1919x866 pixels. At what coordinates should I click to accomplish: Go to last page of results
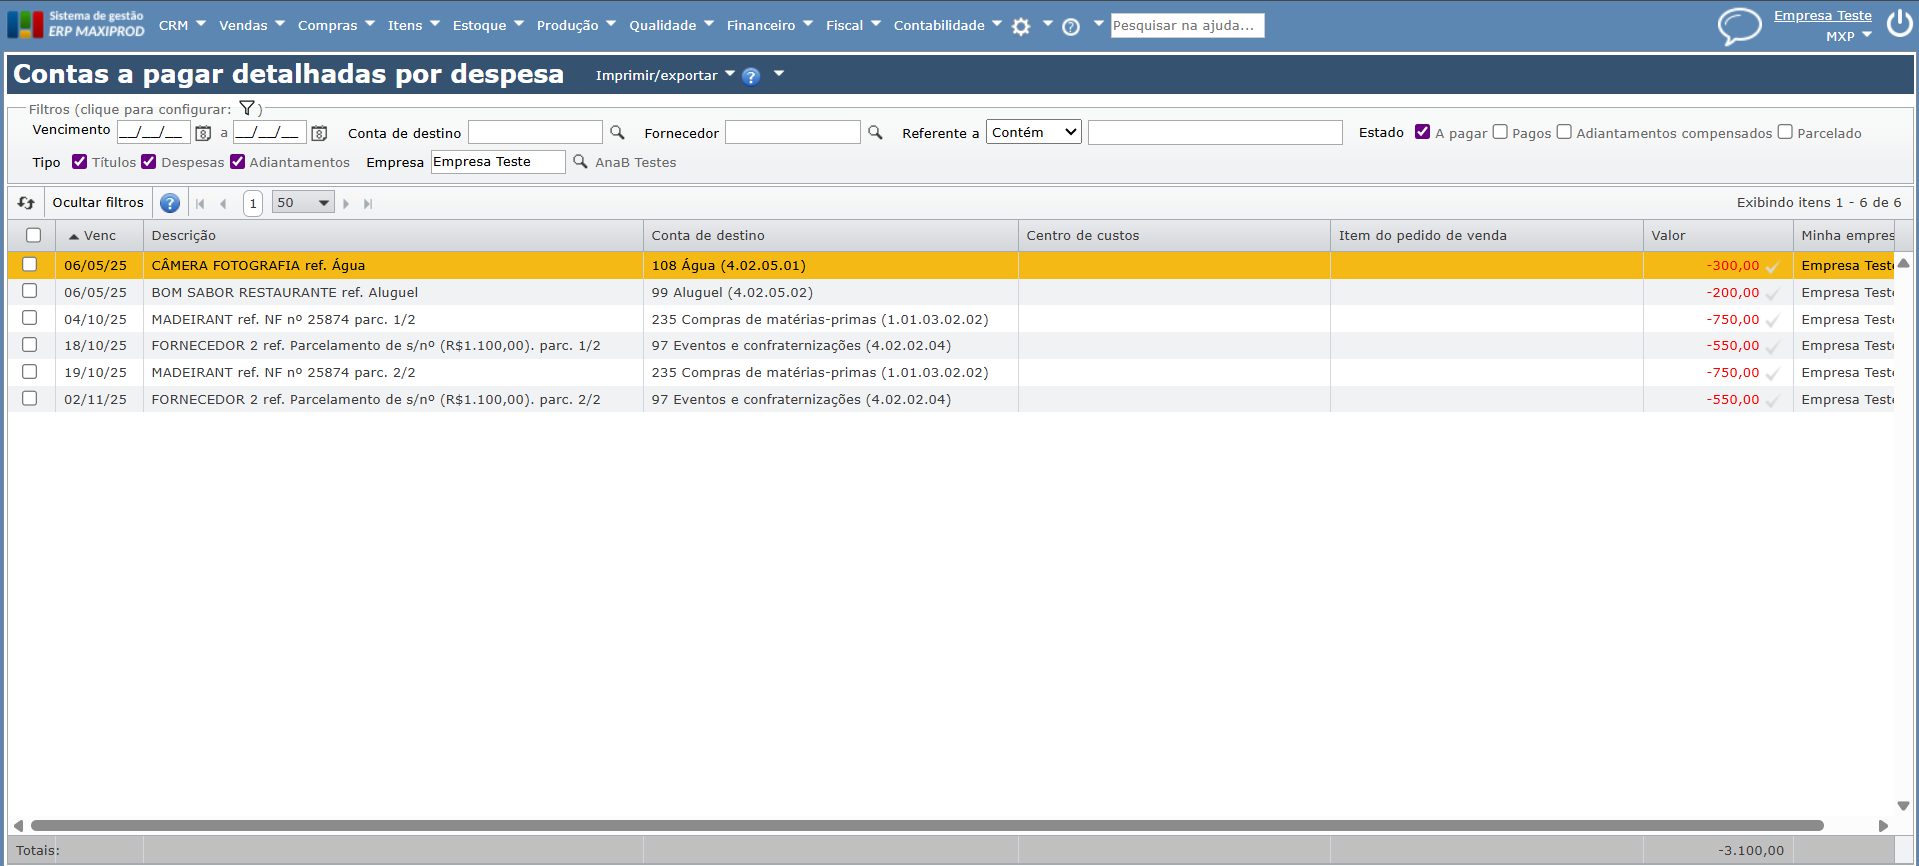(368, 204)
